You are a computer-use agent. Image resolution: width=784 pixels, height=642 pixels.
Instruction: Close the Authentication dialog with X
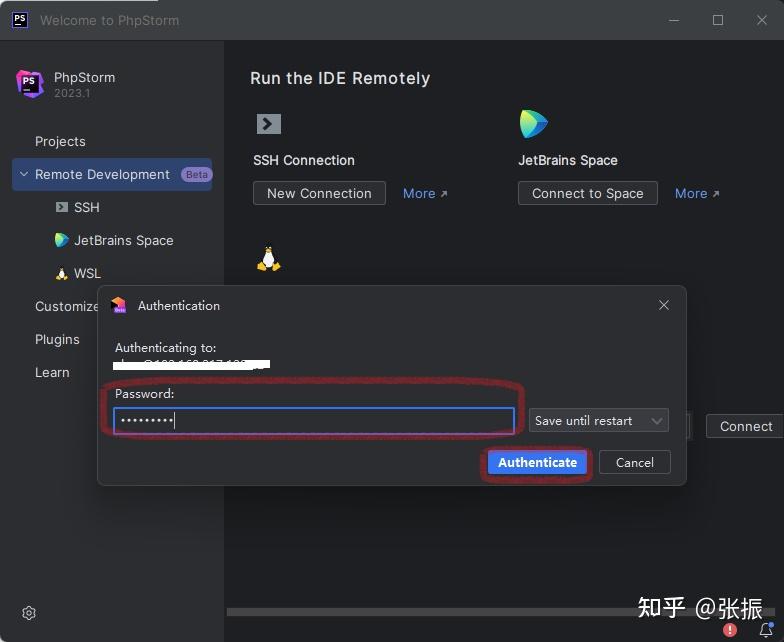point(664,305)
